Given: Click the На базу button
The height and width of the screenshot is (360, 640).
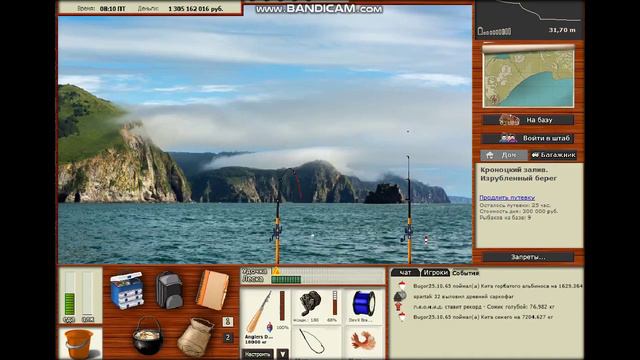Looking at the screenshot, I should [528, 120].
